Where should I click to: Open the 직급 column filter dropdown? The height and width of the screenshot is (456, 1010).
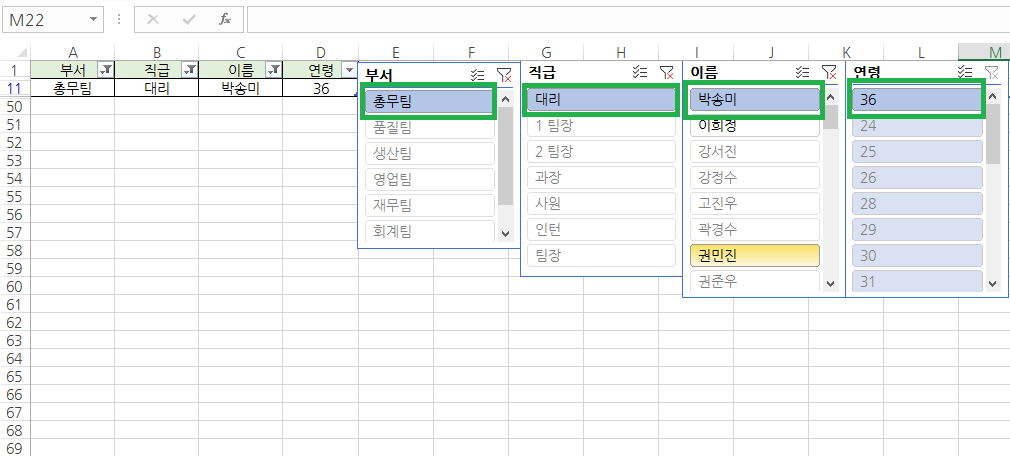click(x=190, y=70)
